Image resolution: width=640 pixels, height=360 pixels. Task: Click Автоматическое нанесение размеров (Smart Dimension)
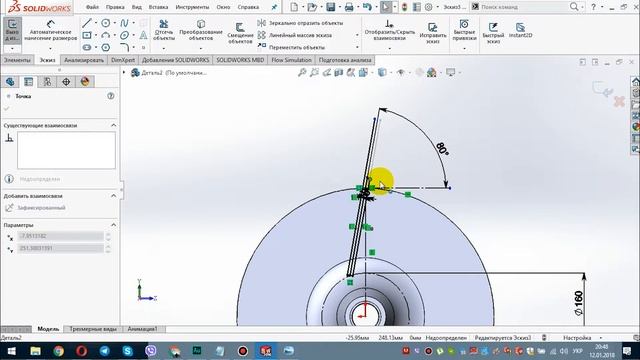point(51,30)
